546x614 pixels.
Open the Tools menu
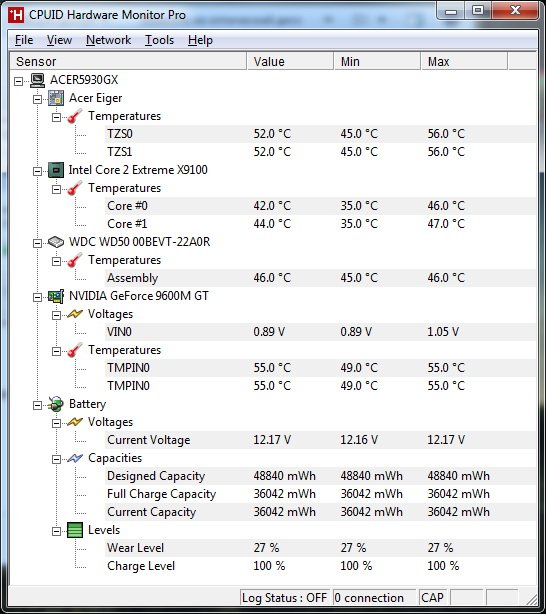point(159,40)
